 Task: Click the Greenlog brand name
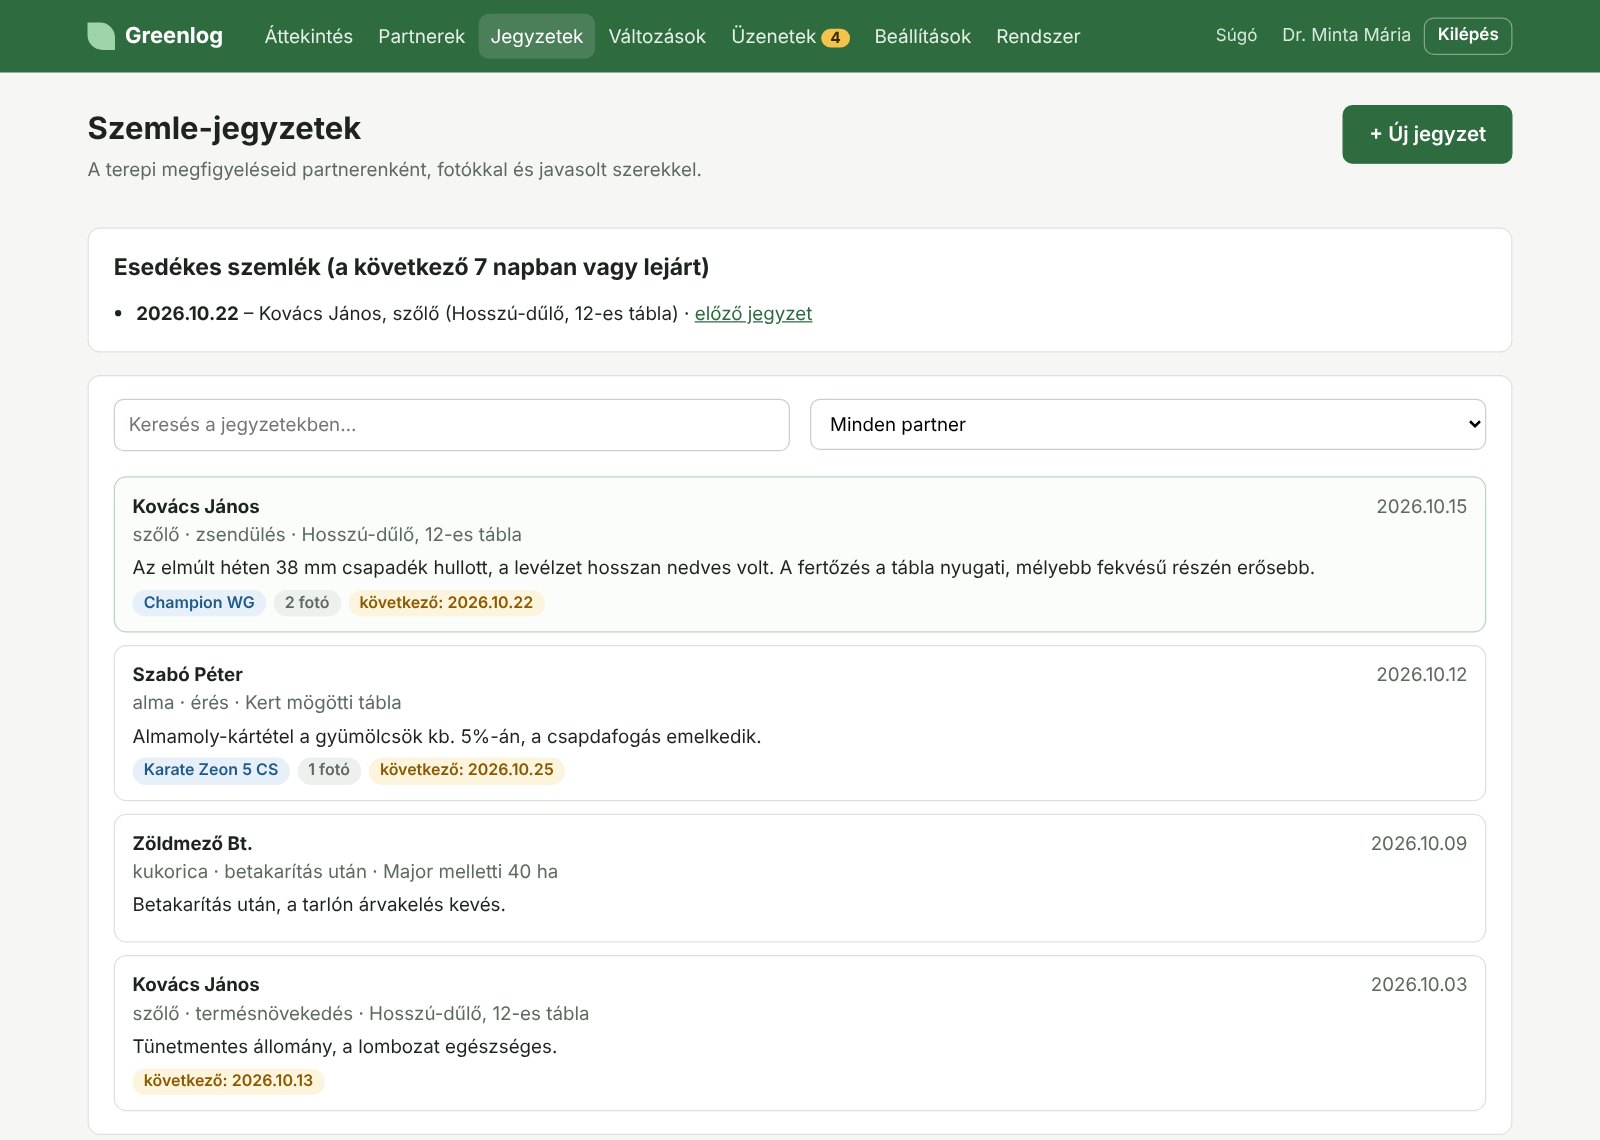coord(174,36)
